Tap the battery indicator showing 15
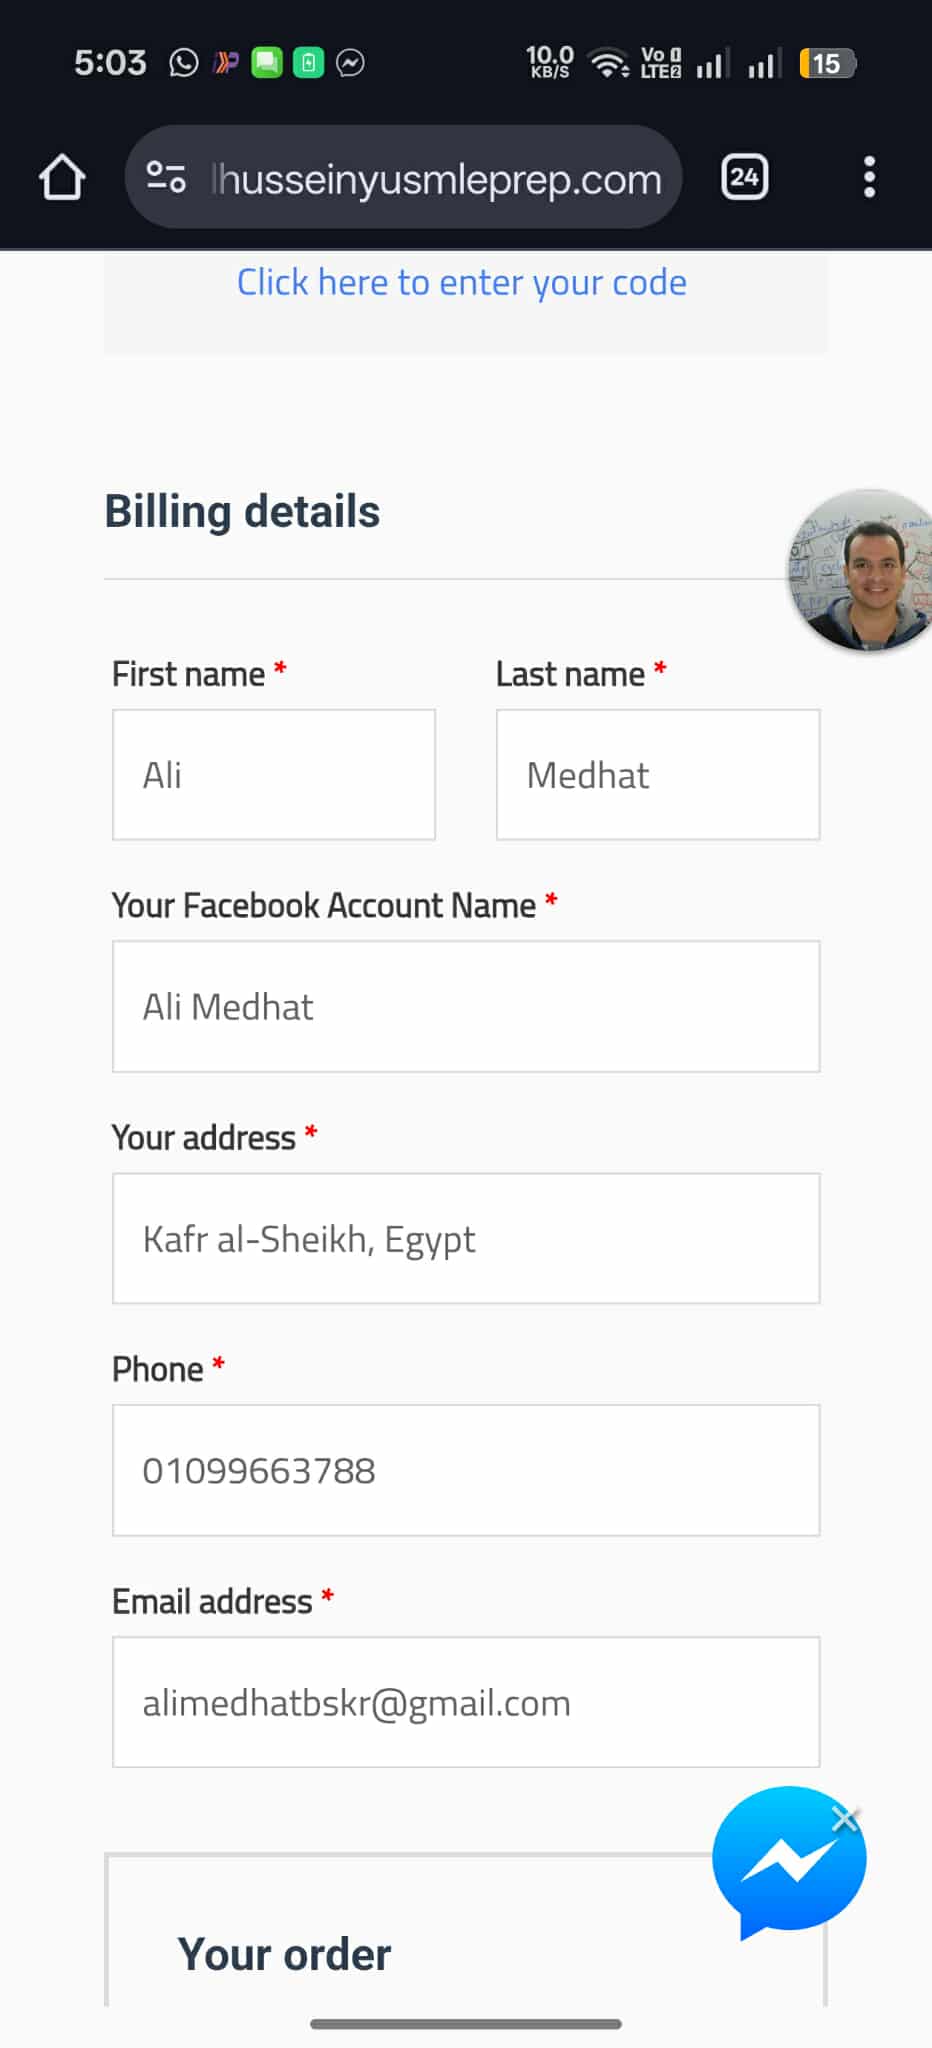 (826, 64)
